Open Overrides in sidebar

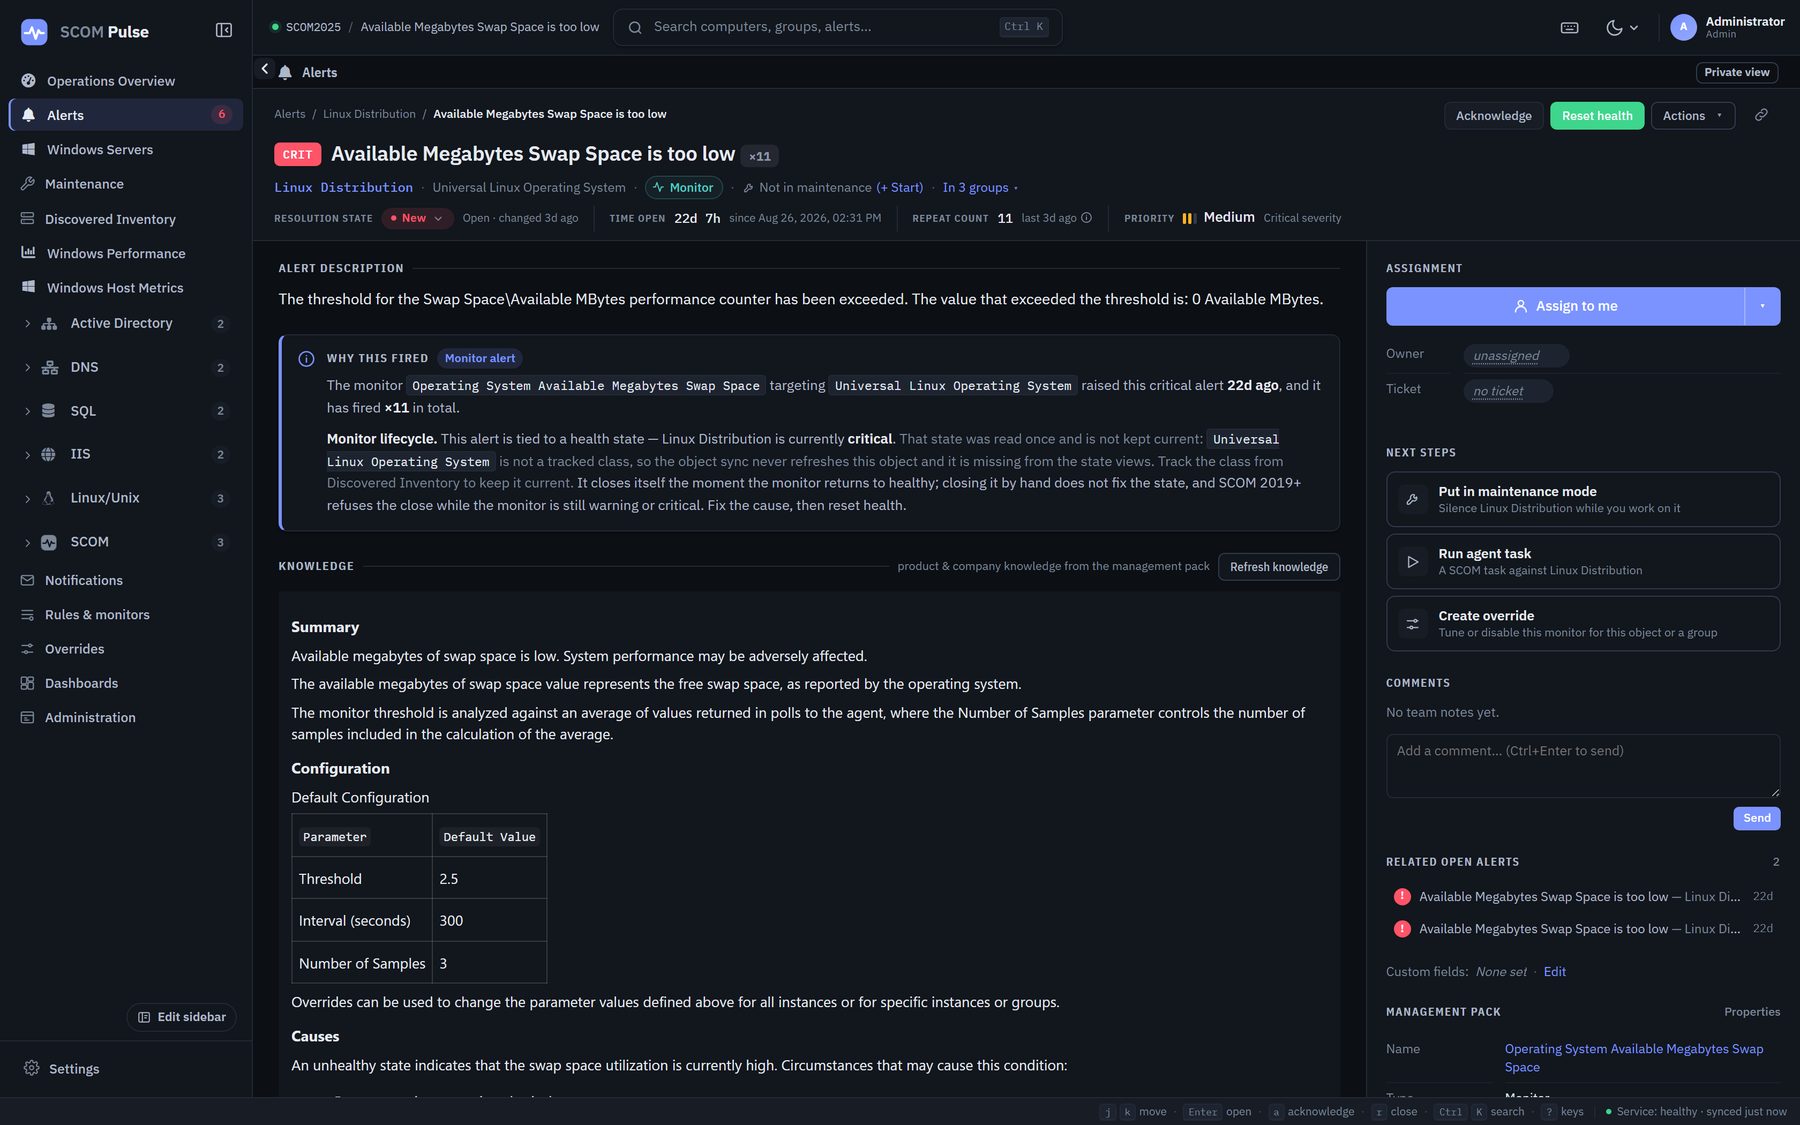pyautogui.click(x=126, y=649)
